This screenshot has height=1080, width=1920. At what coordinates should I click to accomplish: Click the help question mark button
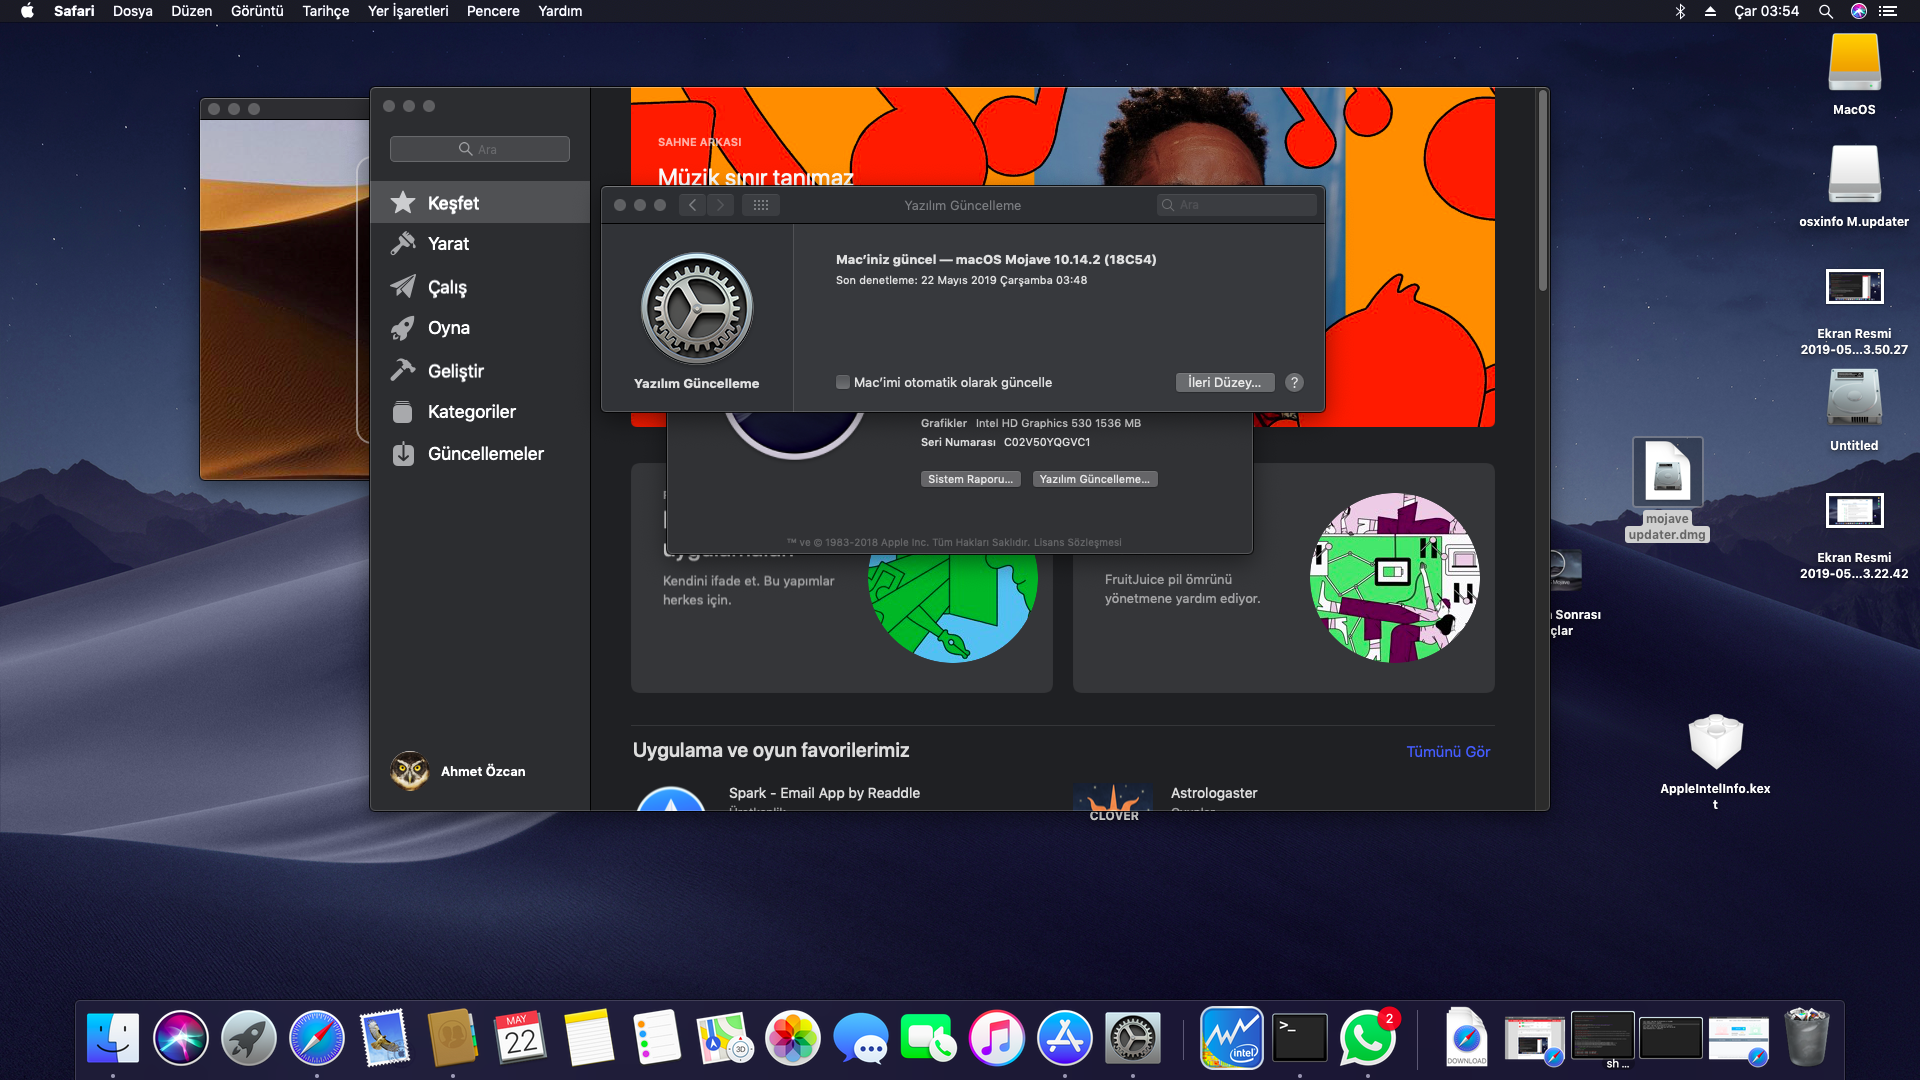point(1294,383)
